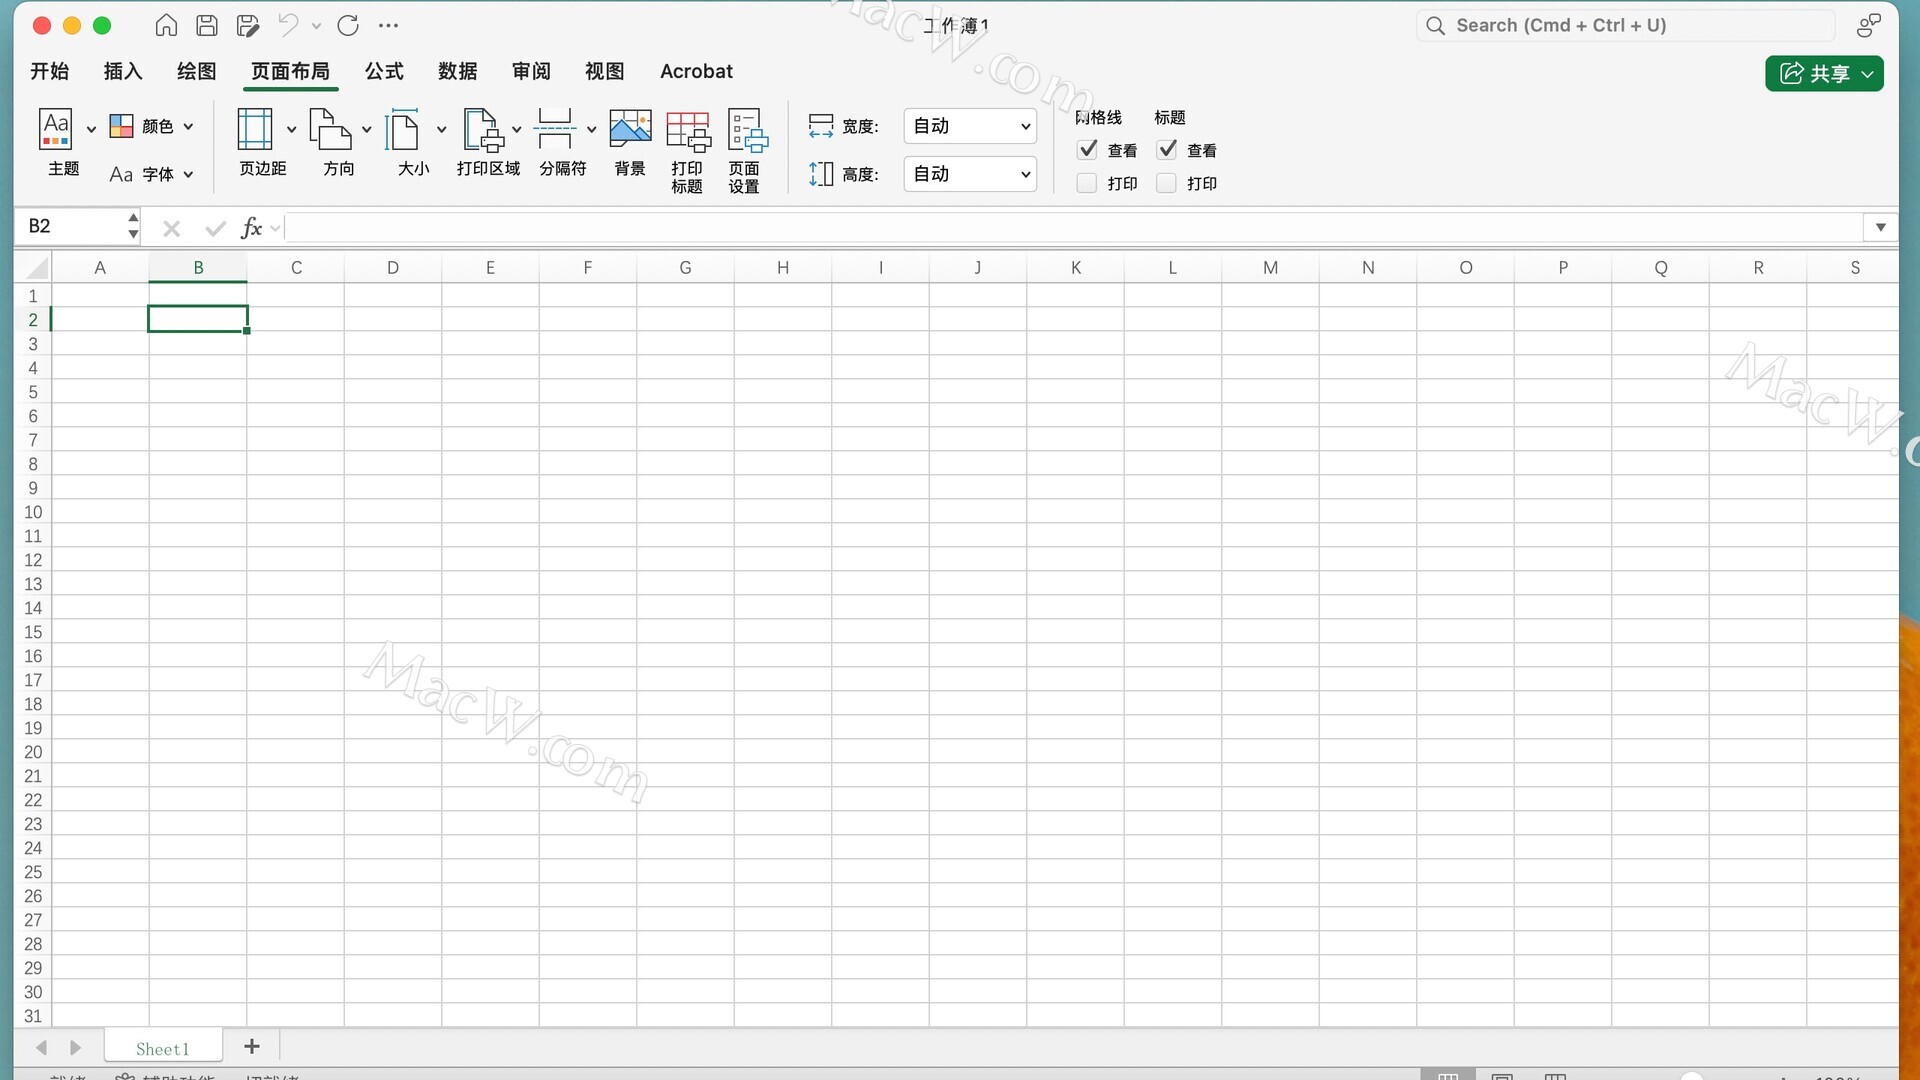The width and height of the screenshot is (1920, 1080).
Task: Enable headings Print (打印) checkbox
Action: (1166, 183)
